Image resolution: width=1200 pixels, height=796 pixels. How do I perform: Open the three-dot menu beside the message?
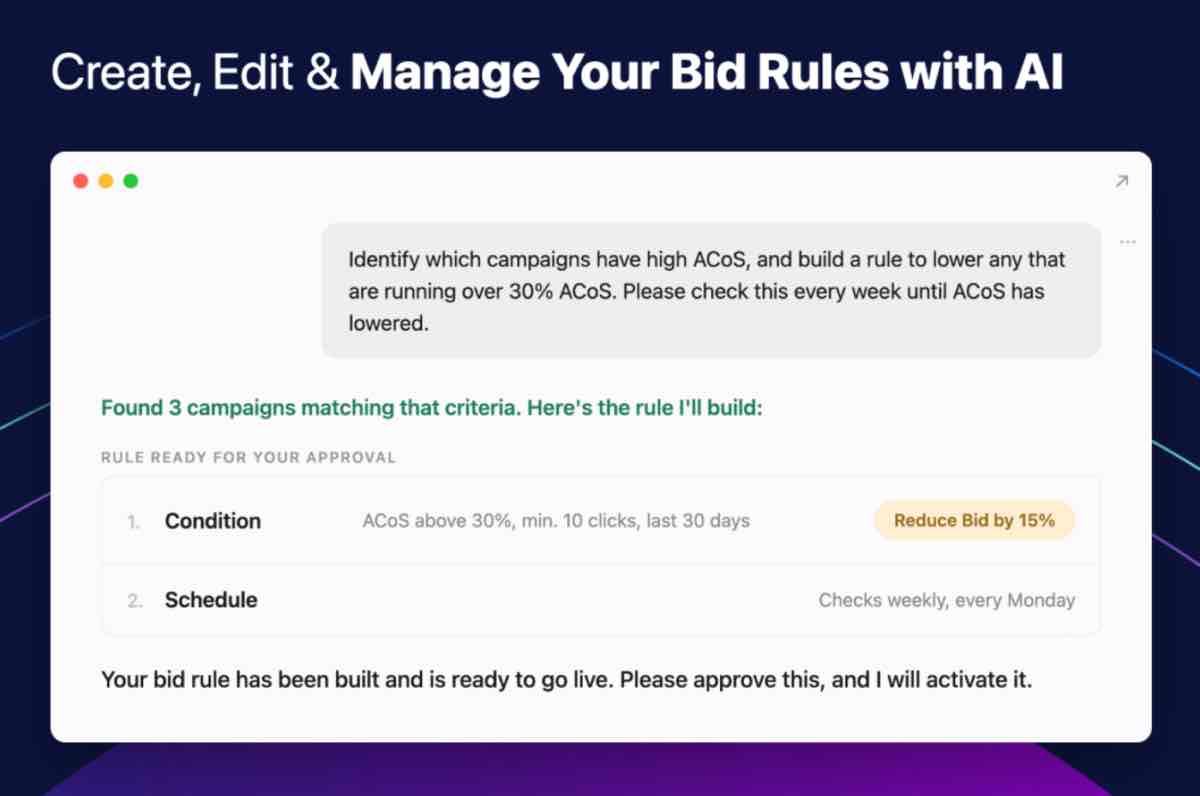[x=1128, y=242]
